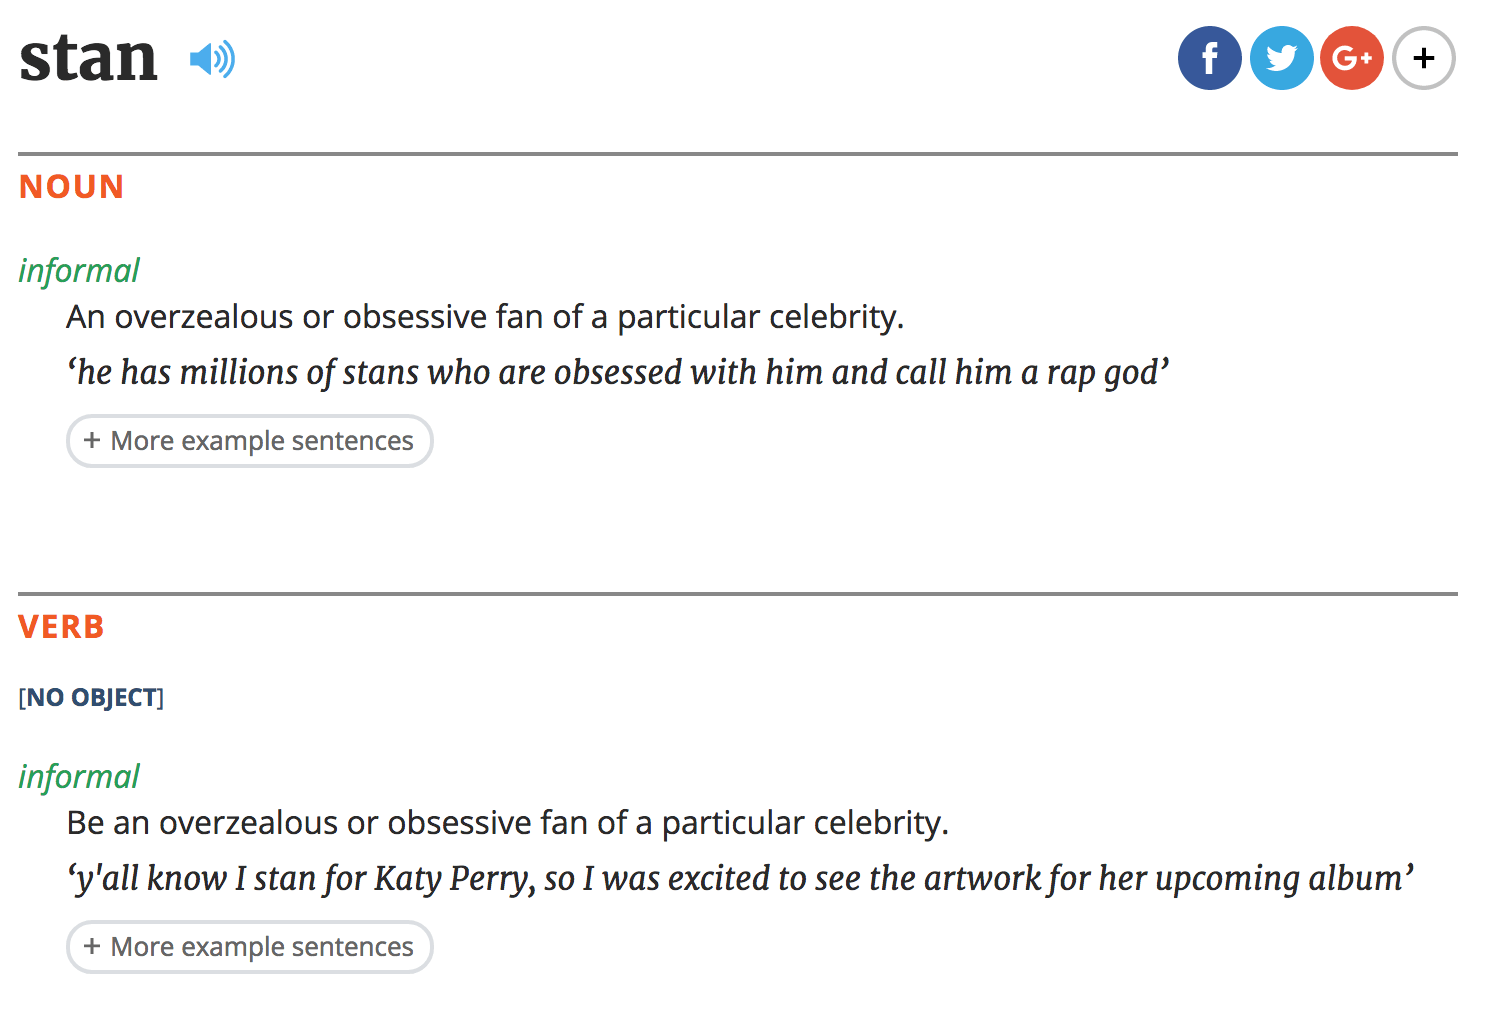Screen dimensions: 1486x1022
Task: Click the divider line above the NOUN heading
Action: click(738, 154)
